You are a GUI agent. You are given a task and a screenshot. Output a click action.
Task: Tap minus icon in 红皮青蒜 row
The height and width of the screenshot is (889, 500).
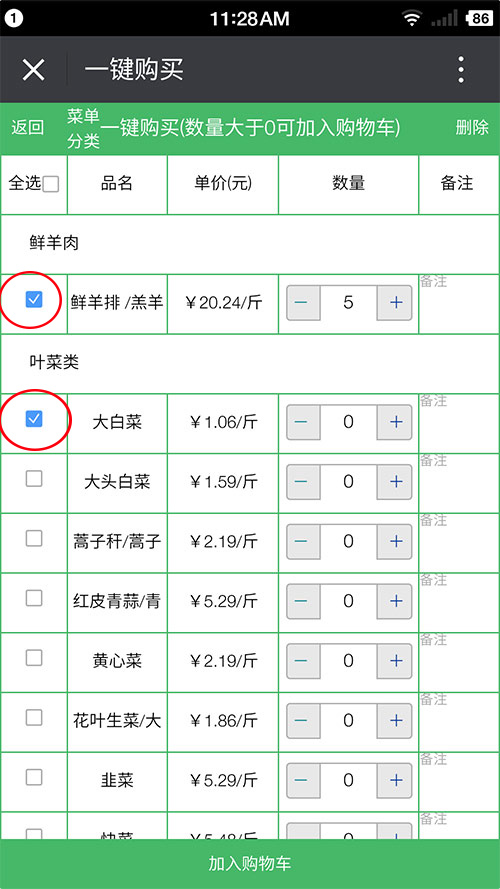[302, 602]
